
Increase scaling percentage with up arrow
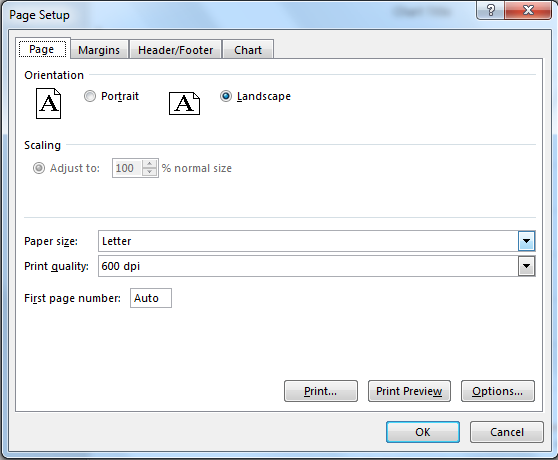click(x=149, y=164)
